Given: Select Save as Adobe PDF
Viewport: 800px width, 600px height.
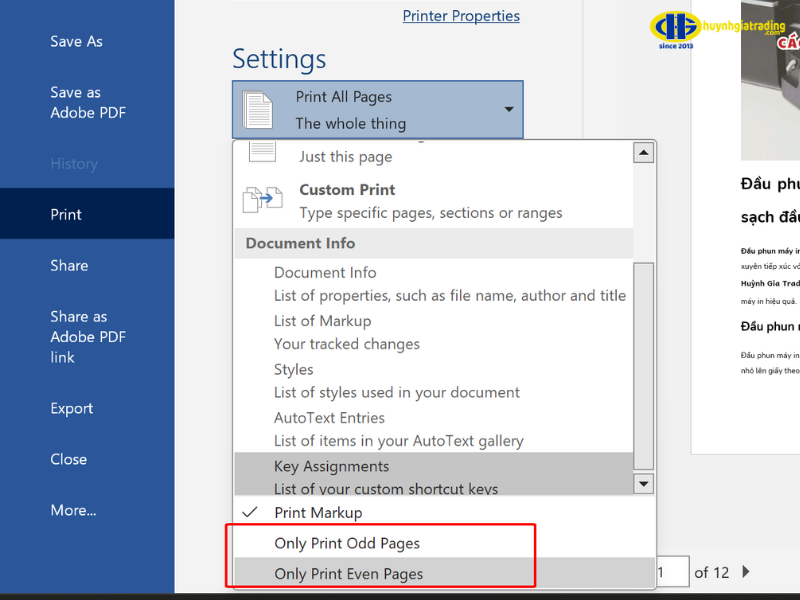Looking at the screenshot, I should [x=87, y=102].
